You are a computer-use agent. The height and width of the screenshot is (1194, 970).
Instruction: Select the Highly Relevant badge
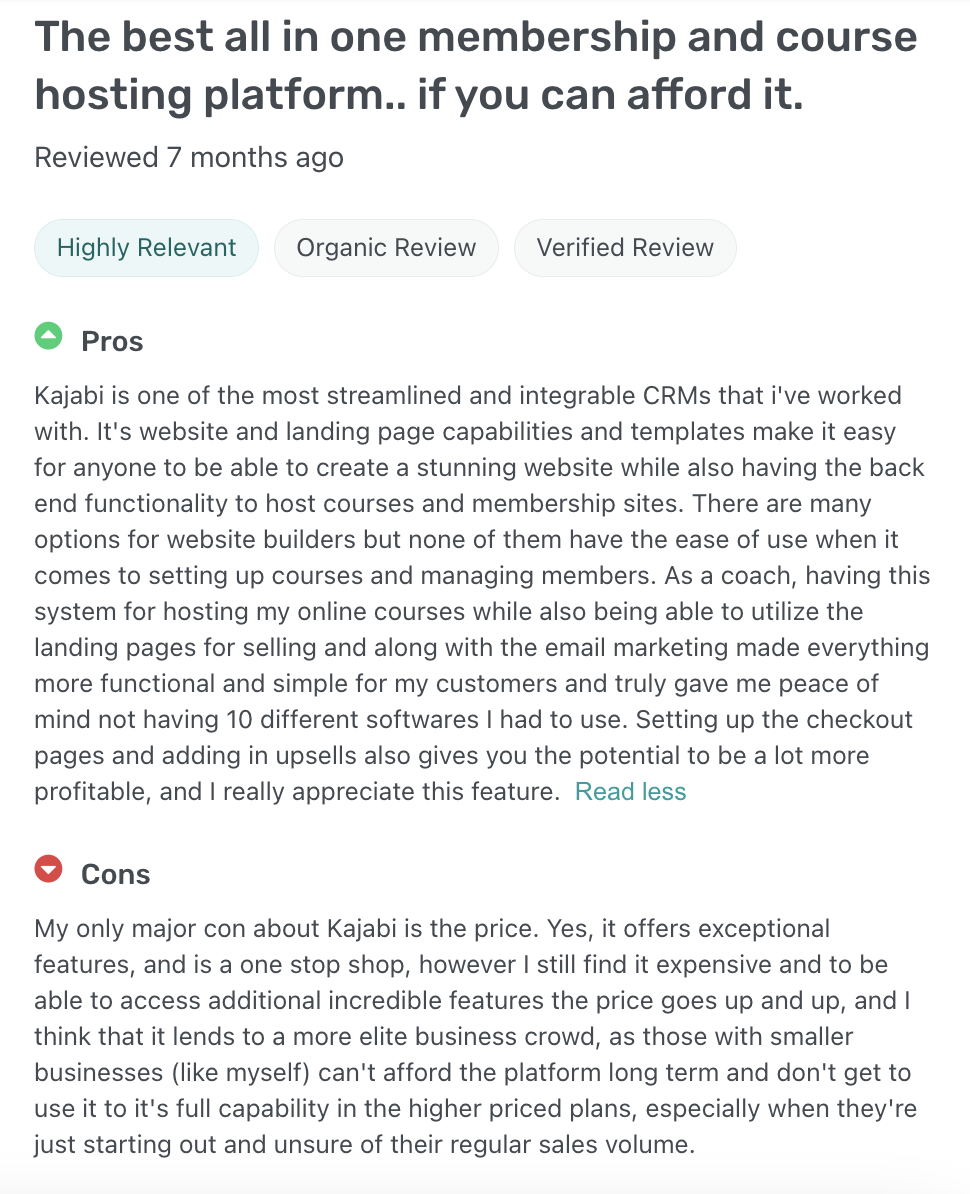point(146,248)
